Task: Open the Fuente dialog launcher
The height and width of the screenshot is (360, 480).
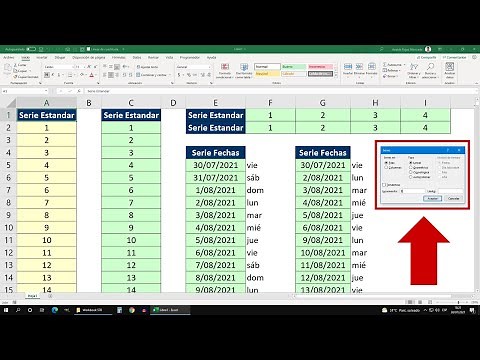Action: 98,83
